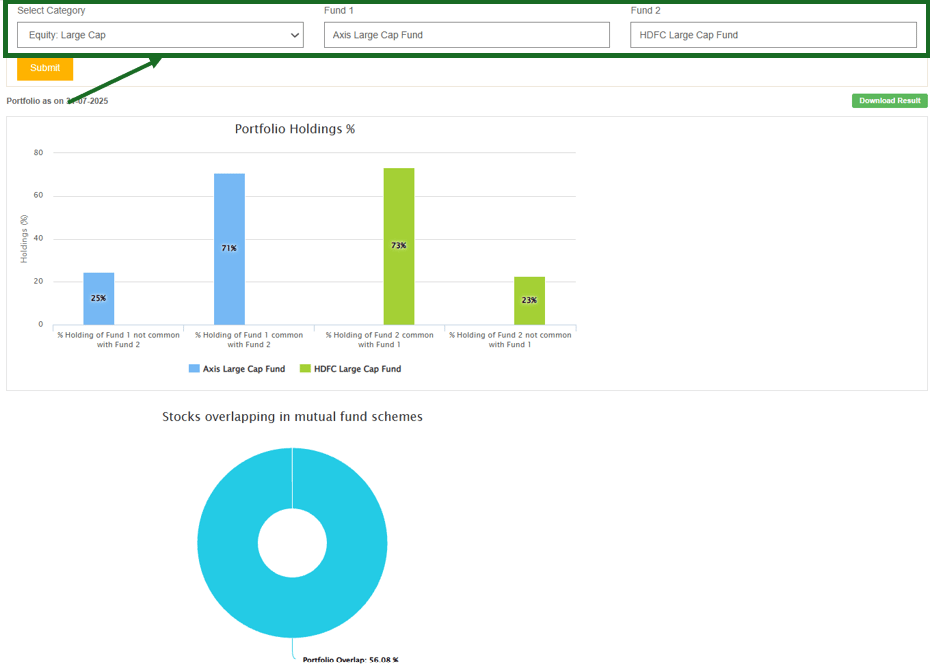Click the Portfolio Holdings % chart title

point(295,129)
